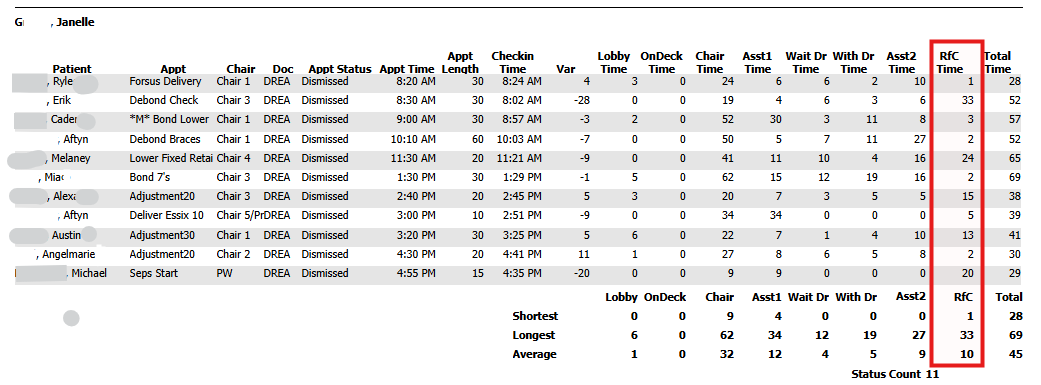The width and height of the screenshot is (1041, 385).
Task: Click the Total Time column header
Action: click(997, 62)
